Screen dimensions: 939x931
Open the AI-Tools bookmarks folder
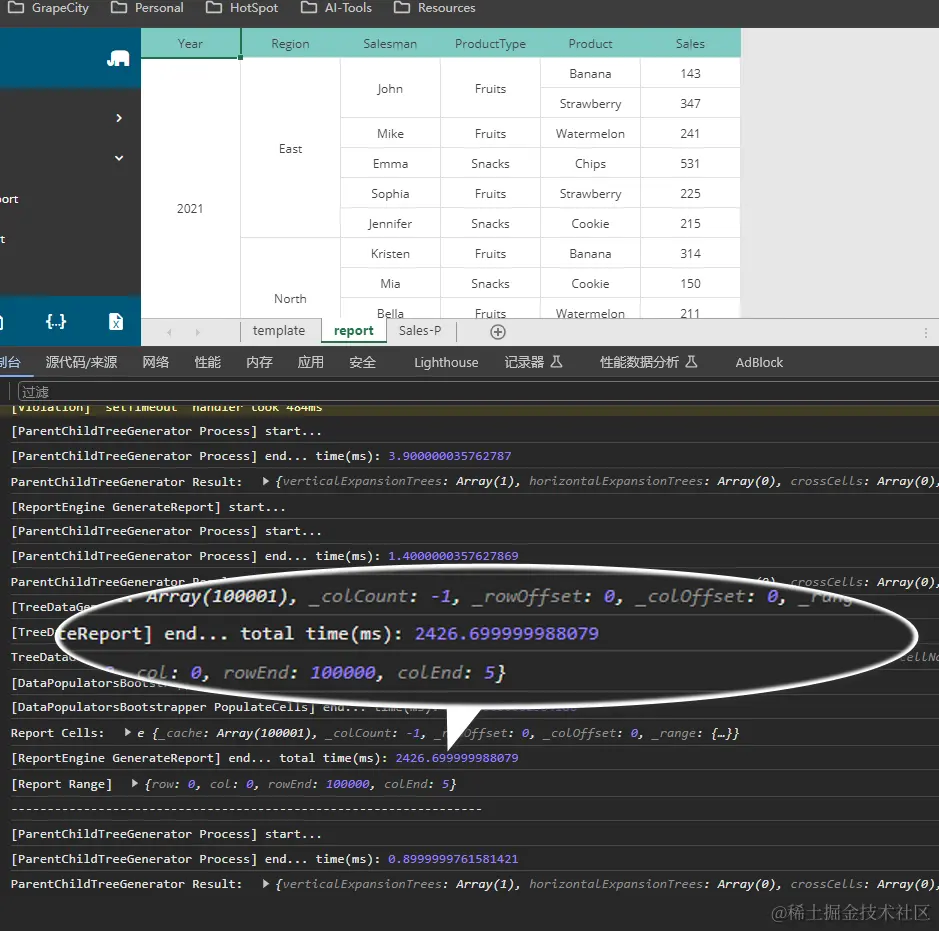[336, 8]
